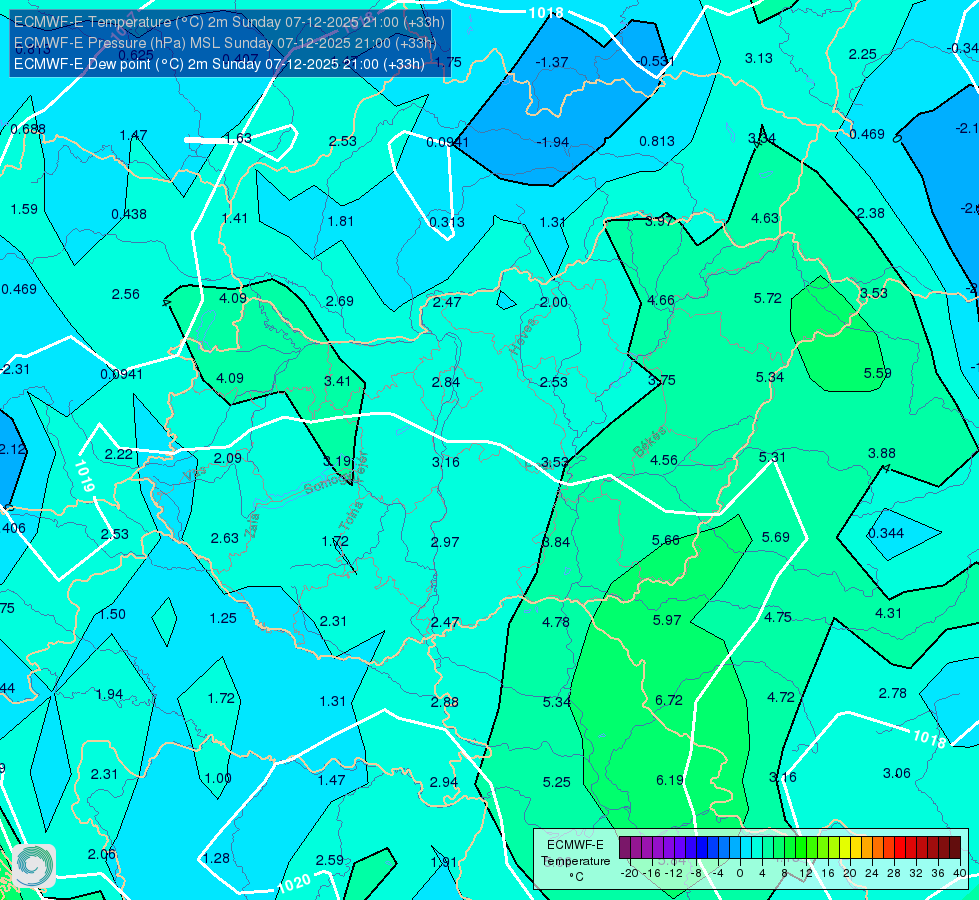Click the 2.63 temperature value

click(225, 538)
